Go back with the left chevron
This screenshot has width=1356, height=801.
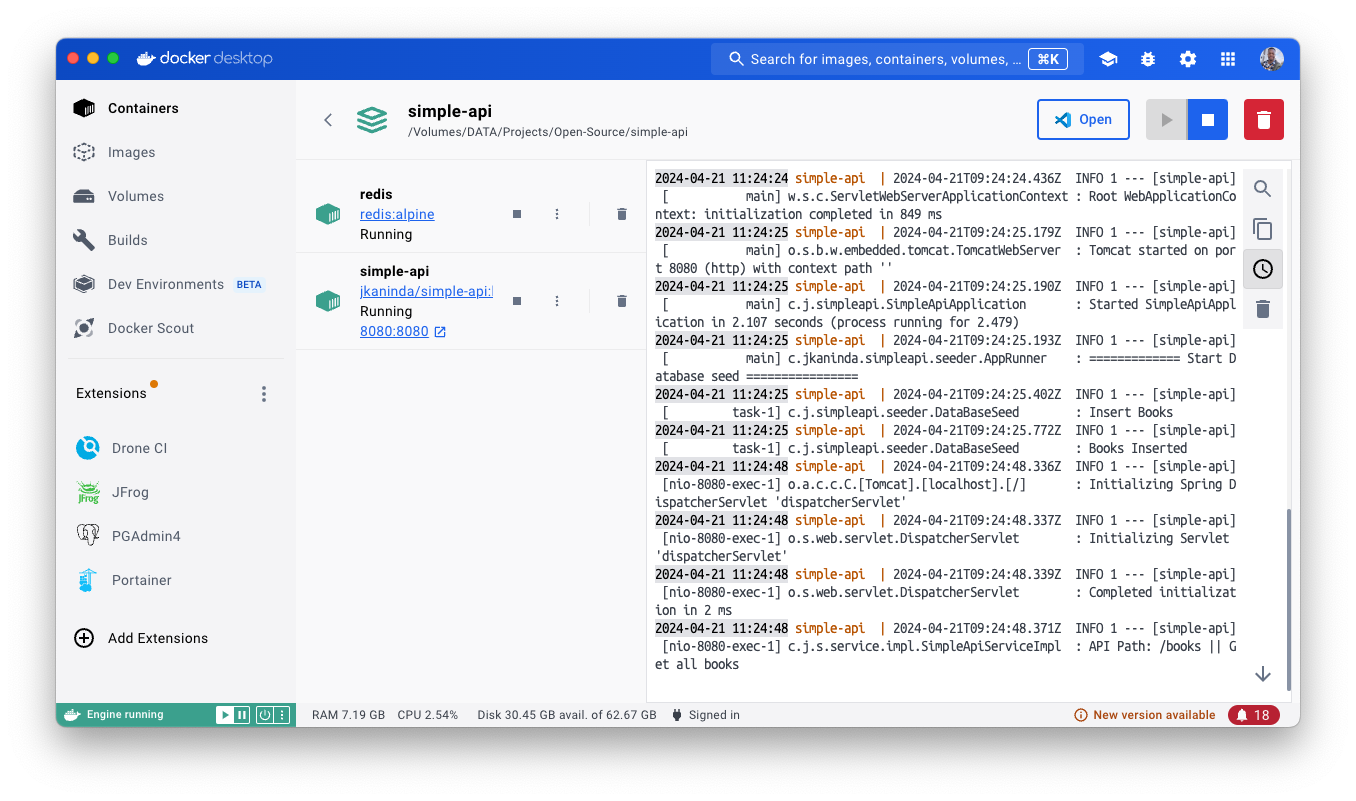click(328, 120)
